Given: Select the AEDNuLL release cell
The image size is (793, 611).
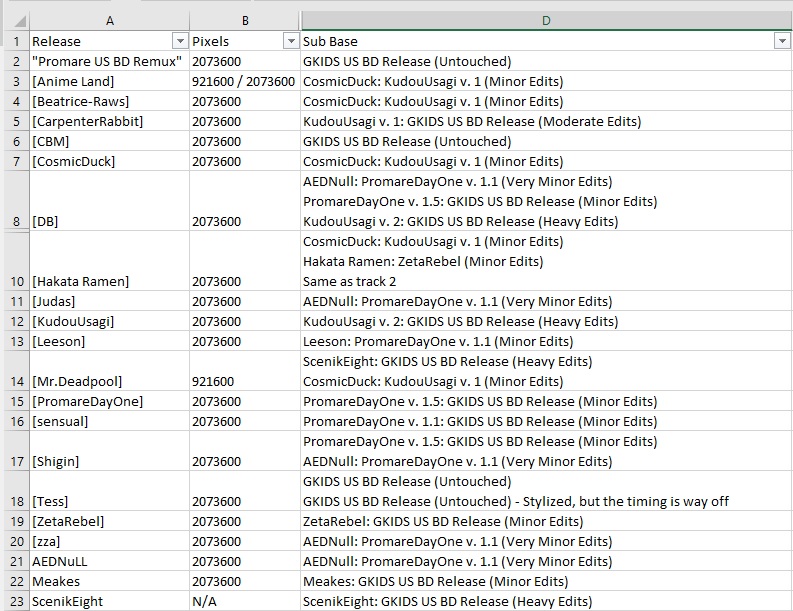Looking at the screenshot, I should (x=109, y=561).
